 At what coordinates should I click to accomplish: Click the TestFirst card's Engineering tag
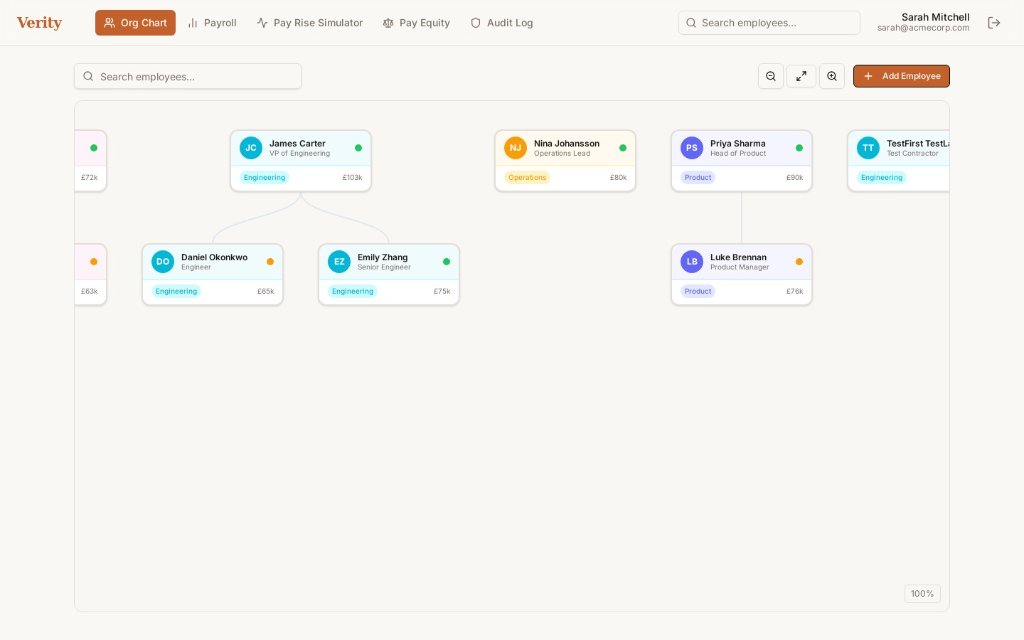pos(882,177)
